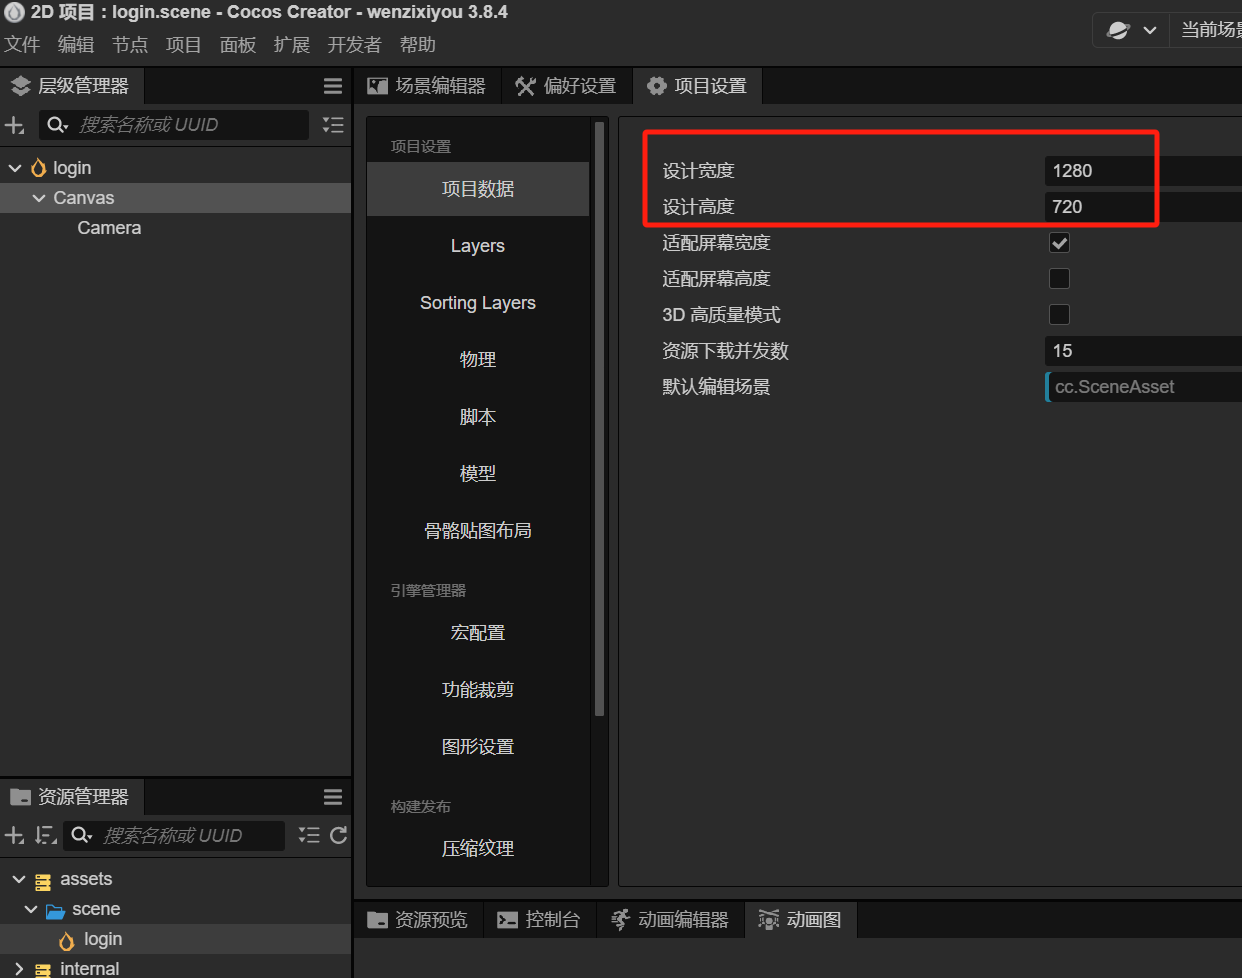Image resolution: width=1242 pixels, height=978 pixels.
Task: Click the sort assets icon
Action: coord(45,835)
